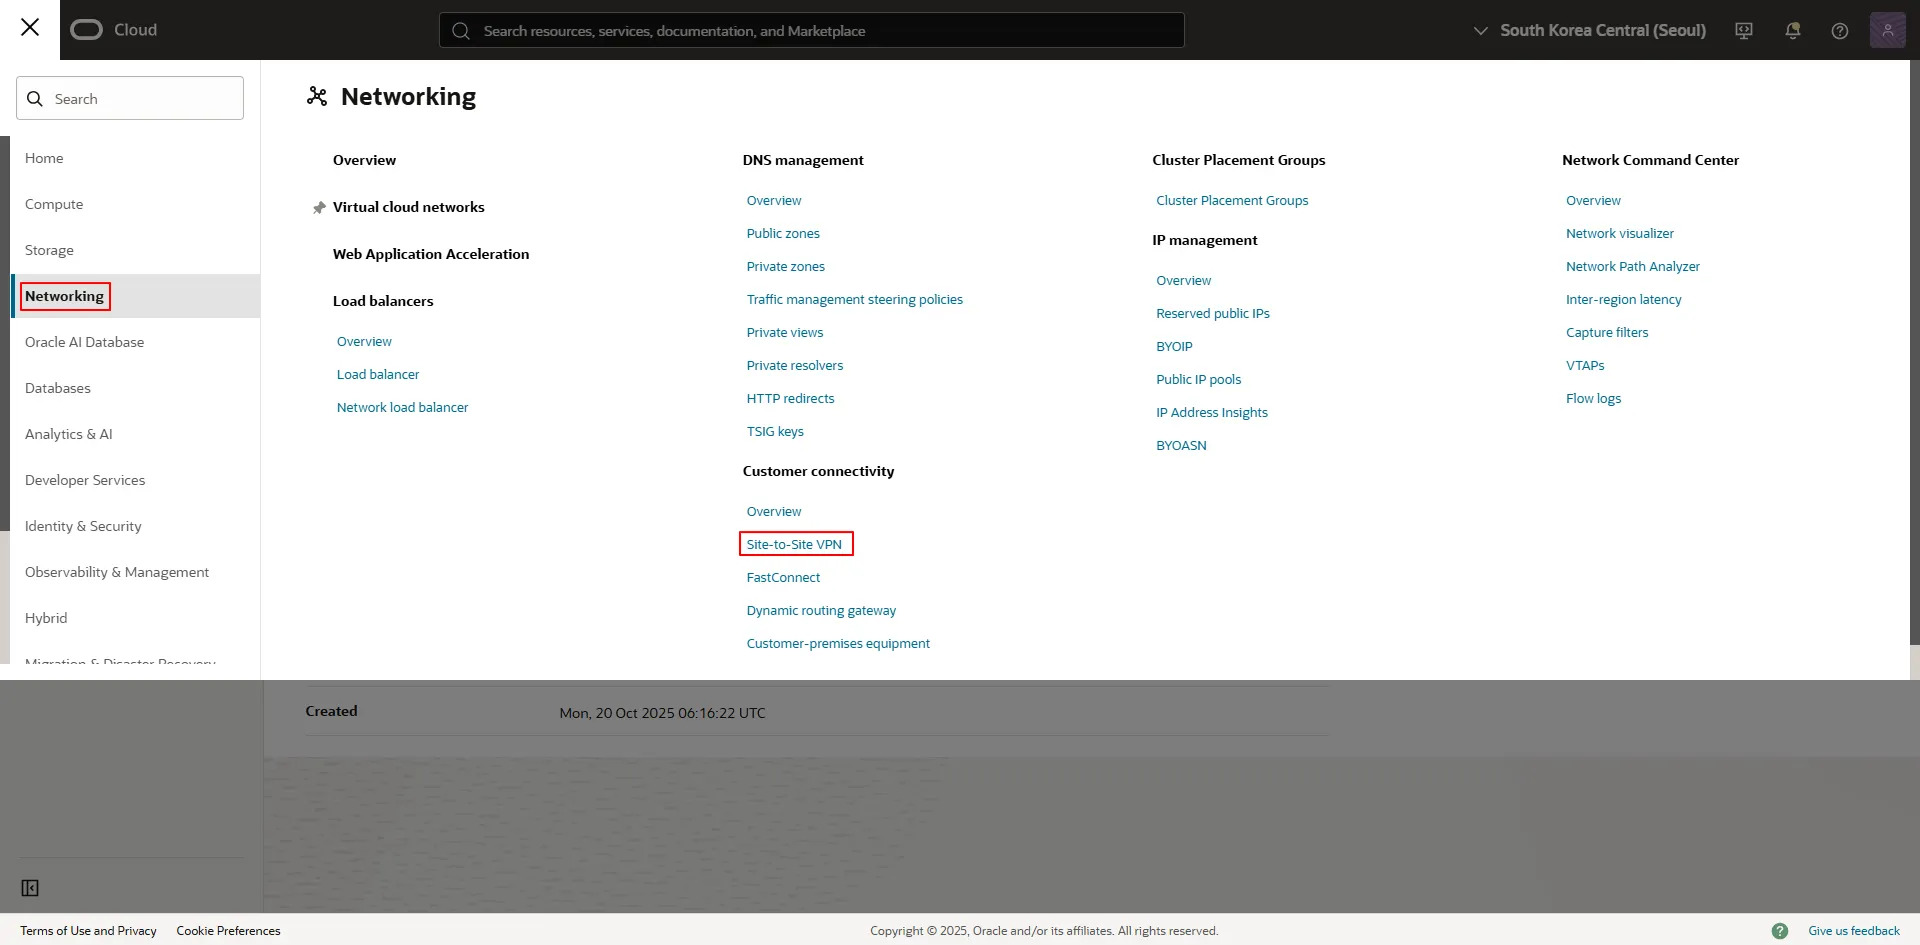Open Customer connectivity Overview link
Screen dimensions: 1920x945
coord(774,511)
